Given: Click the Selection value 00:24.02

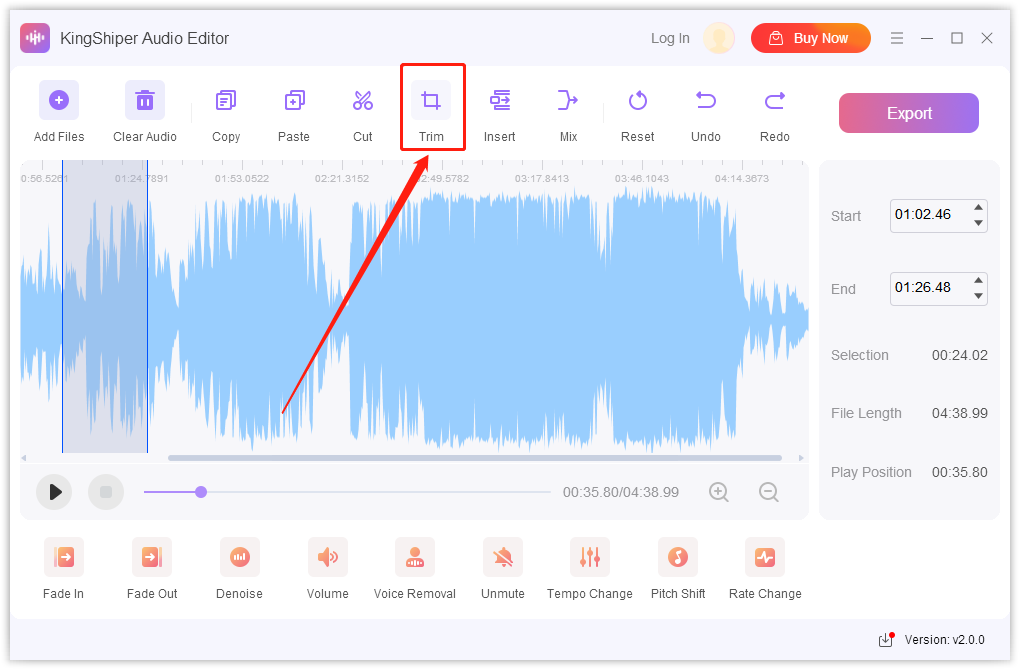Looking at the screenshot, I should (x=960, y=355).
